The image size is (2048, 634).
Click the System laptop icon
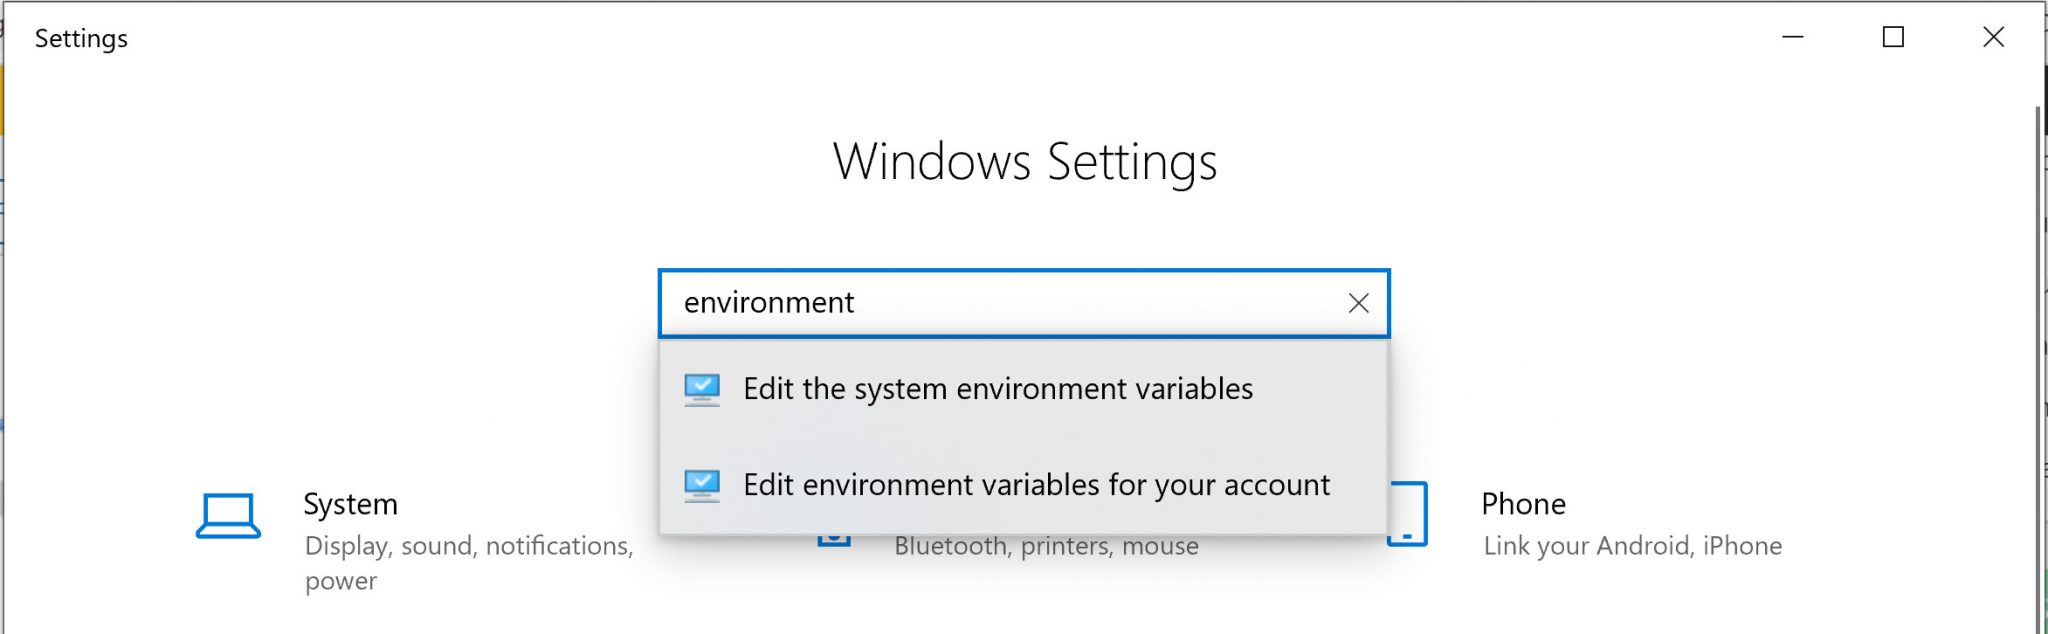228,516
